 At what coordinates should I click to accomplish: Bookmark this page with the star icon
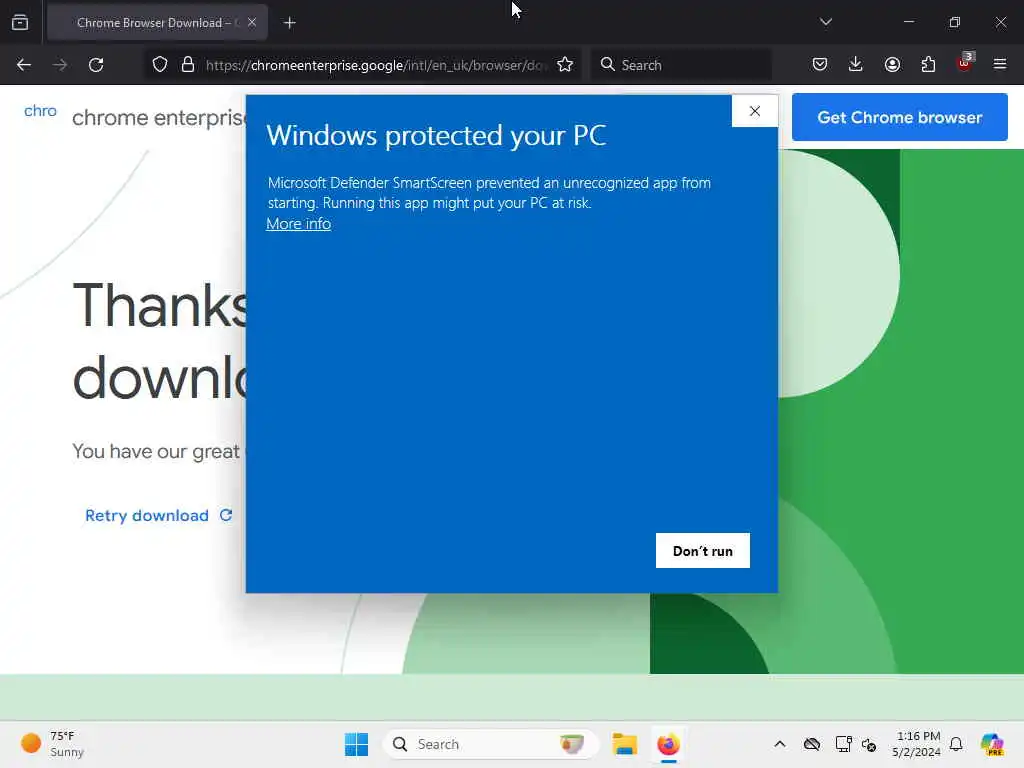565,65
